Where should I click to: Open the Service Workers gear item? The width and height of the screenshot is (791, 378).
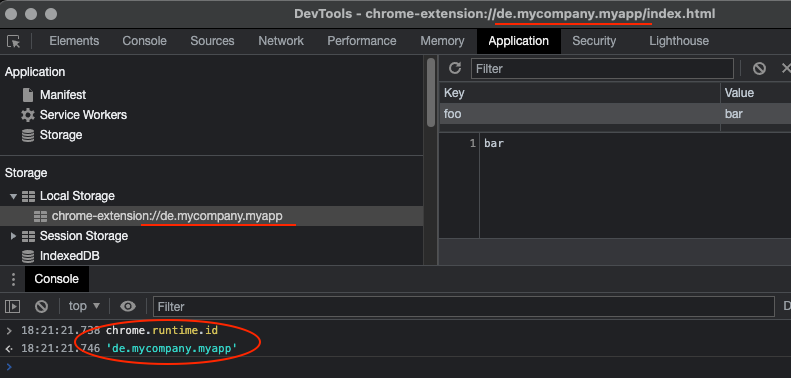coord(74,115)
